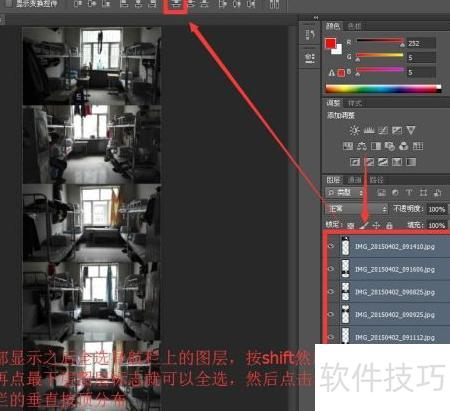This screenshot has width=450, height=411.
Task: Switch to the 调整 tab
Action: click(333, 103)
